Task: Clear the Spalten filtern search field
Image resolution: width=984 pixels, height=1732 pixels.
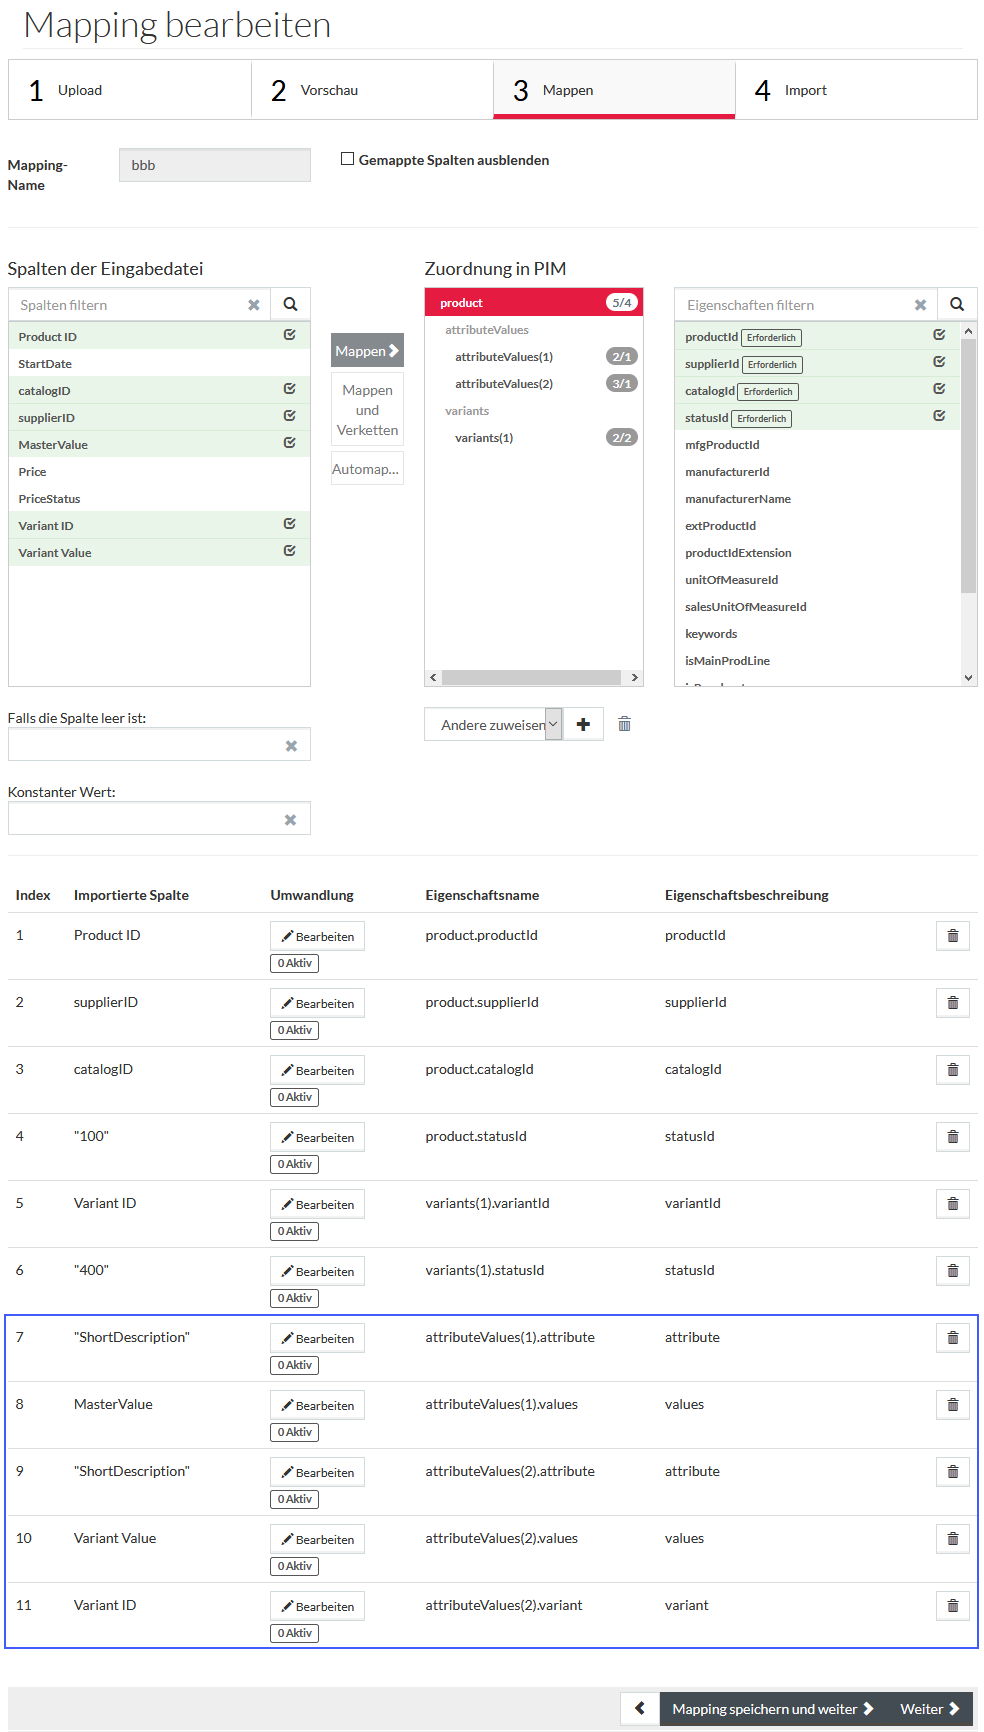Action: [254, 305]
